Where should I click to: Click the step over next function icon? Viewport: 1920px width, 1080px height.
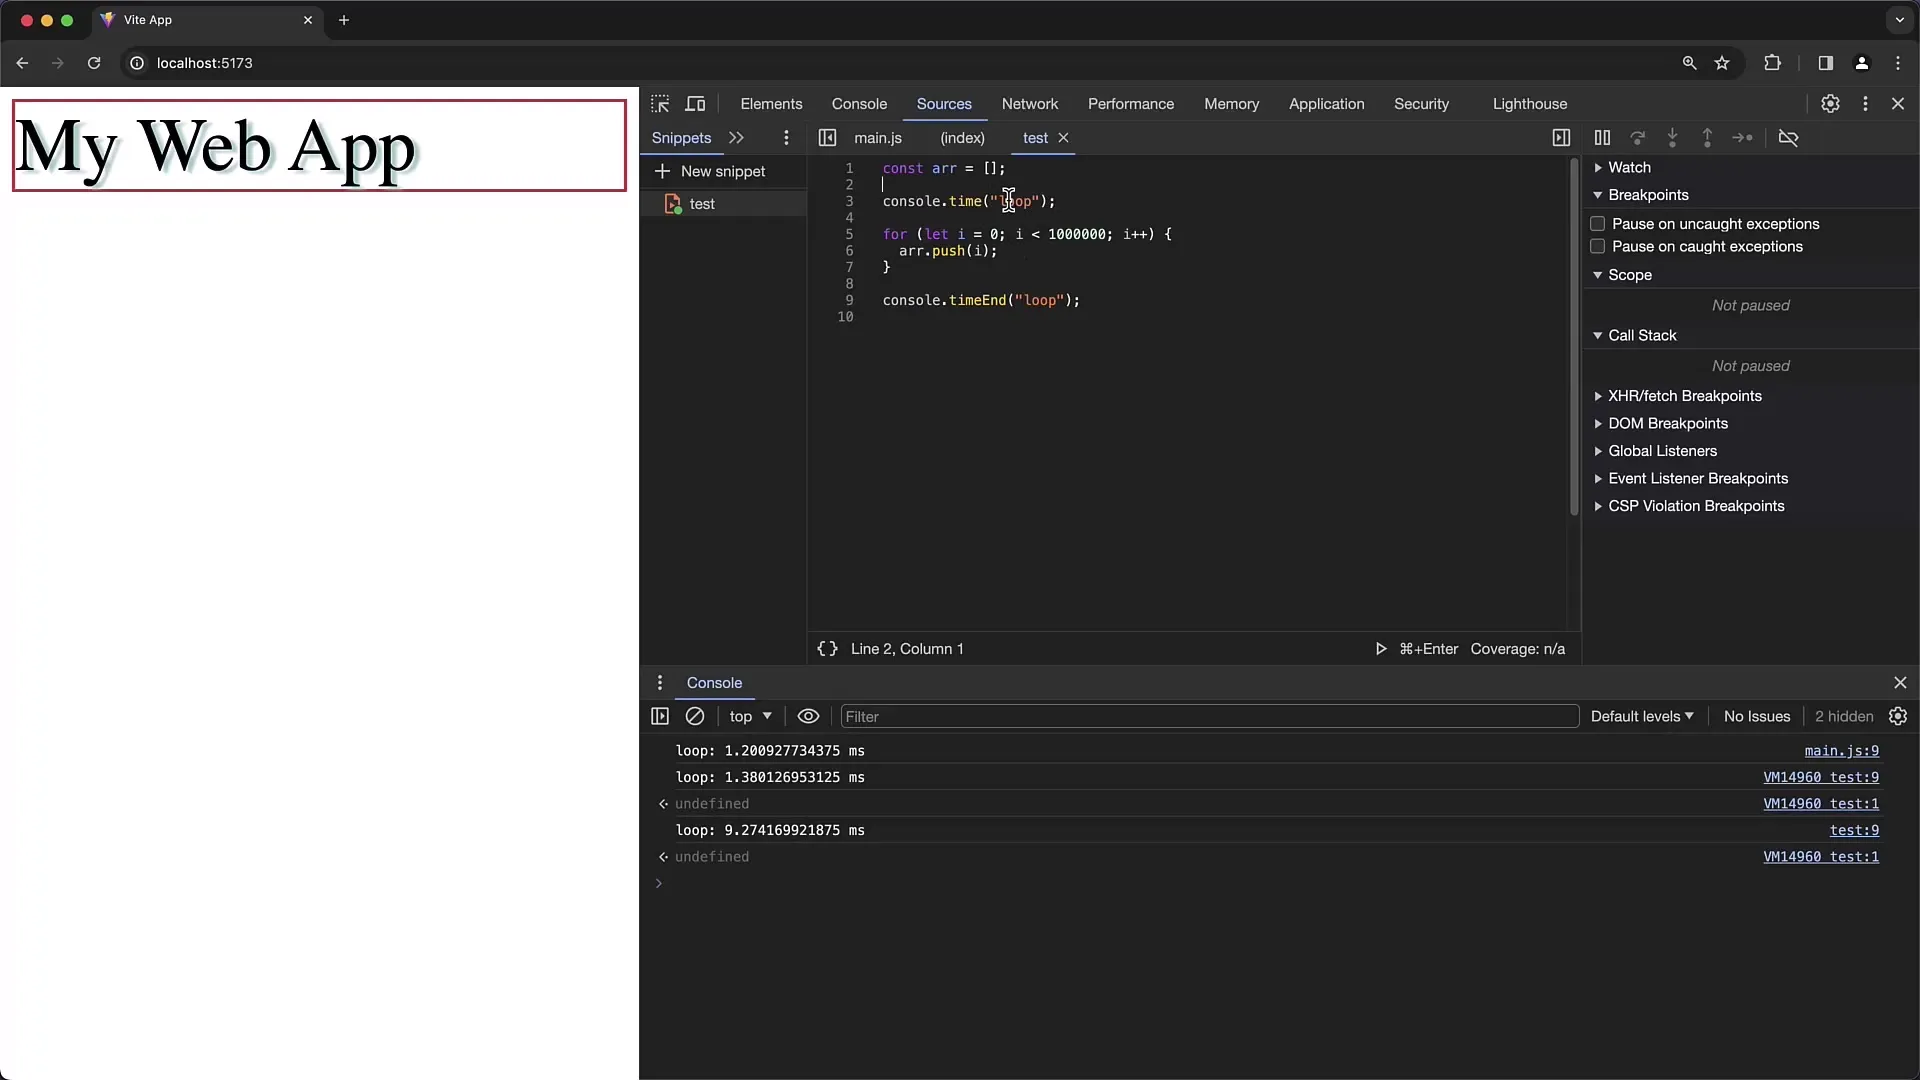(1638, 137)
